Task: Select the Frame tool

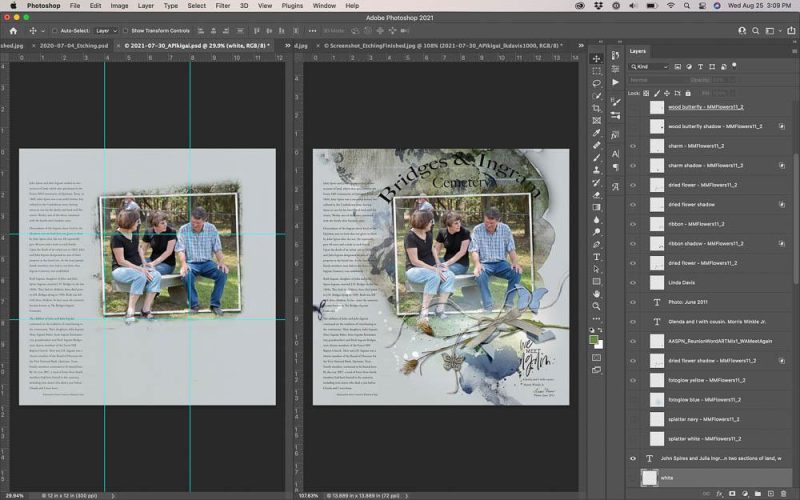Action: pos(596,120)
